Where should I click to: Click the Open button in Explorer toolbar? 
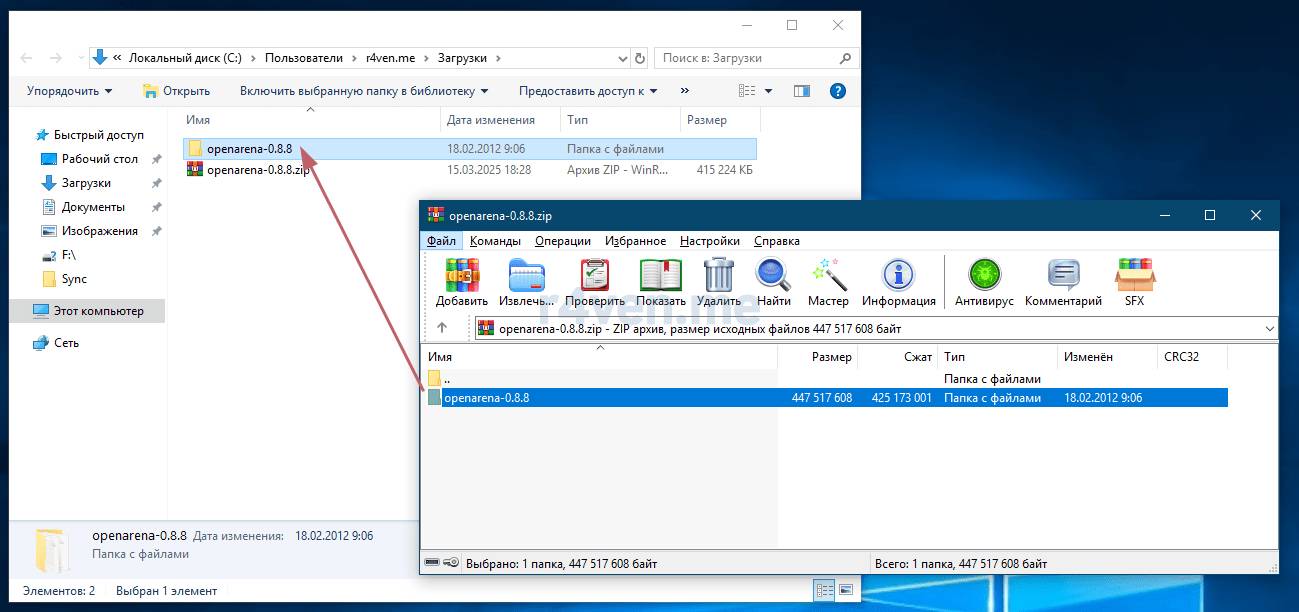[177, 91]
